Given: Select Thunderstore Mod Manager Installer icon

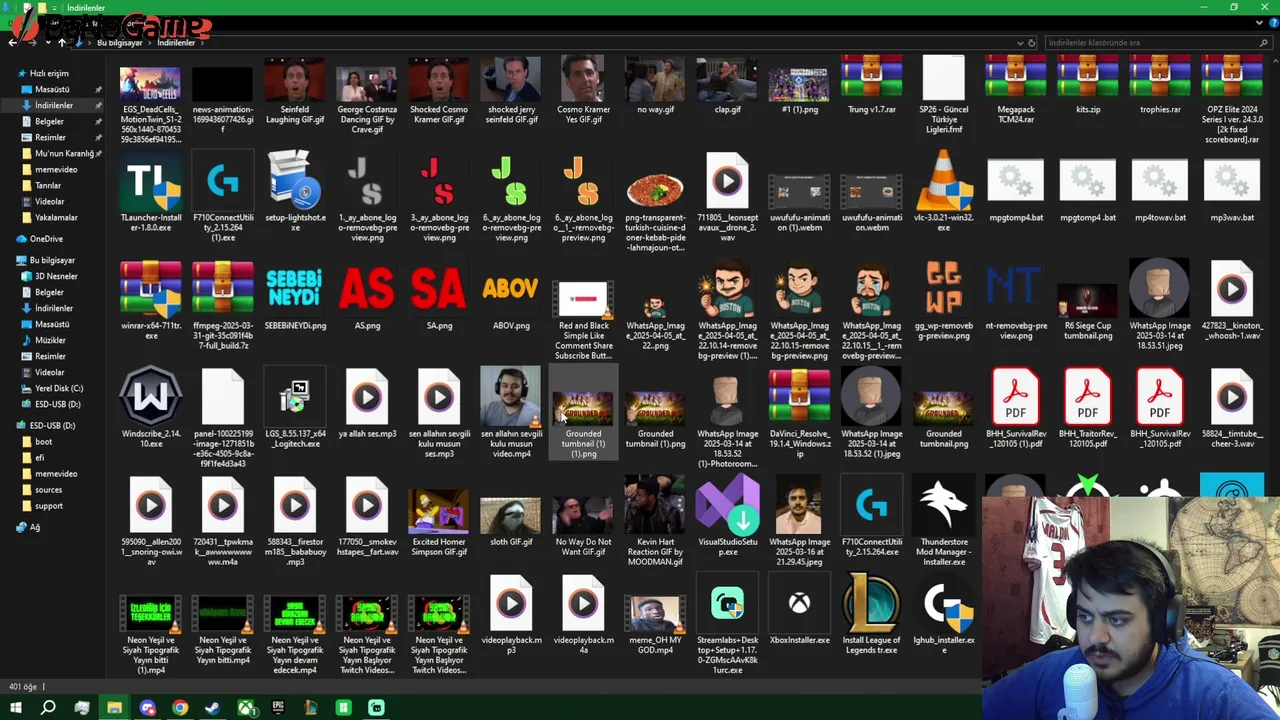Looking at the screenshot, I should point(943,505).
